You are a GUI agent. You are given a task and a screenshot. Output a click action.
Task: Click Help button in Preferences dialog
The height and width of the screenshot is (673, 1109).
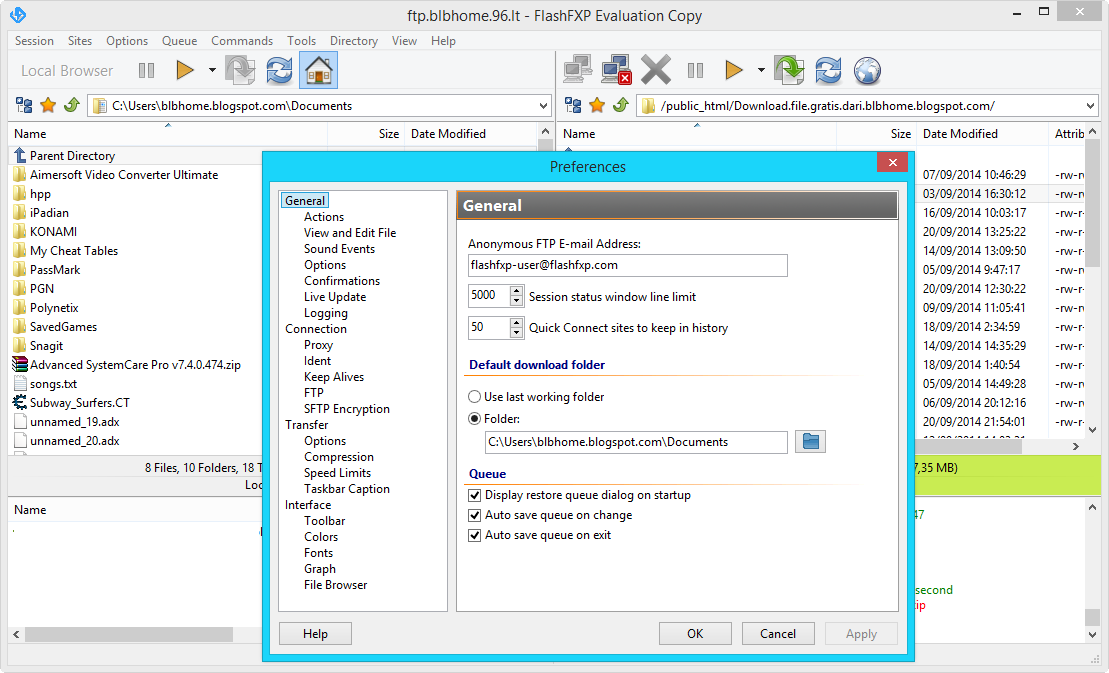[x=315, y=633]
